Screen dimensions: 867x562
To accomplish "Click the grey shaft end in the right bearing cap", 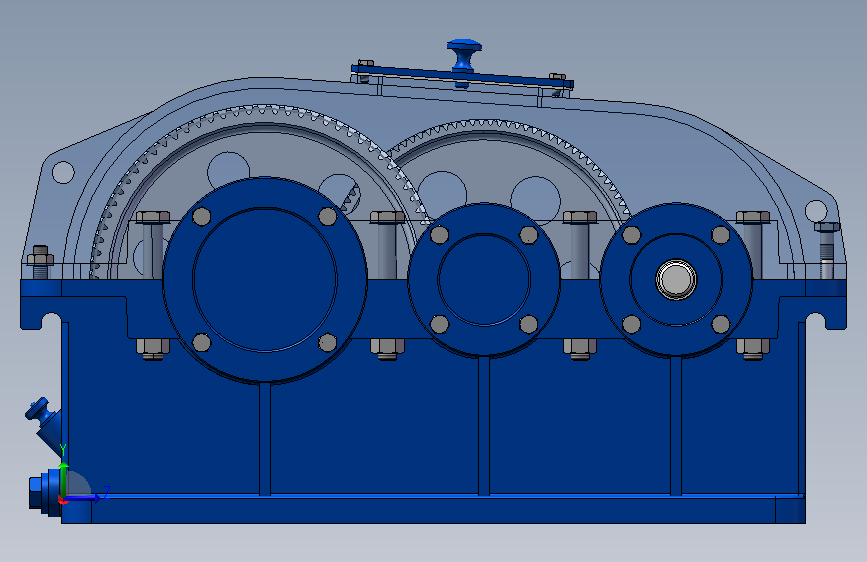I will tap(676, 279).
